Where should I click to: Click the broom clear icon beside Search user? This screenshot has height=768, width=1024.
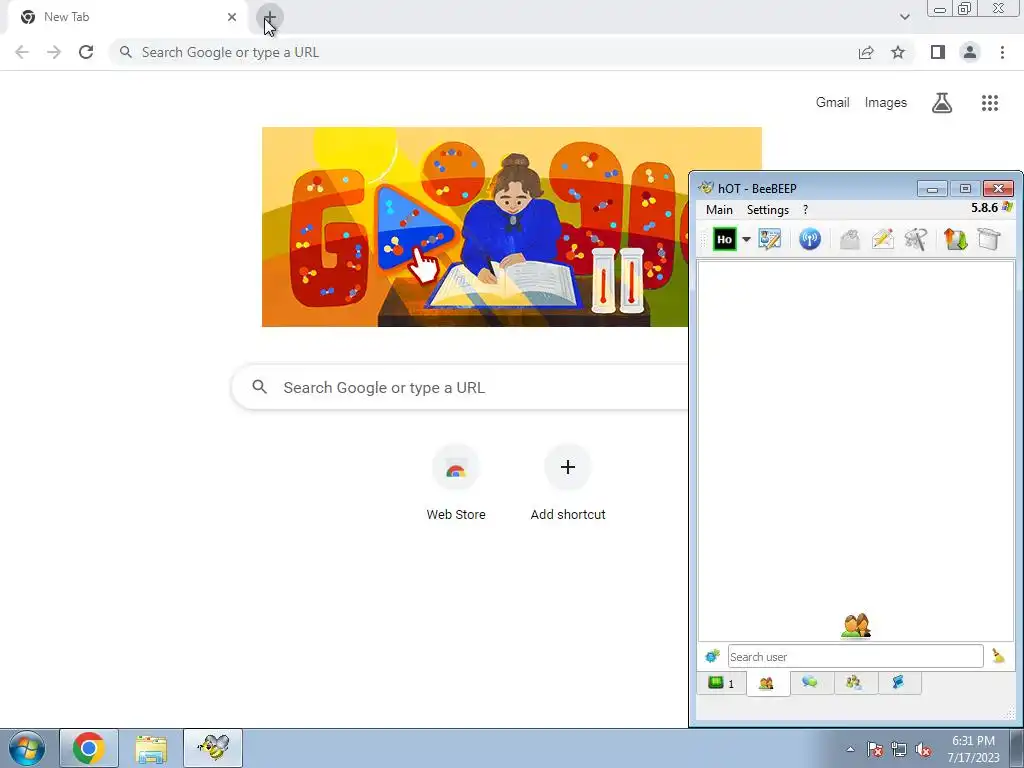pos(998,656)
